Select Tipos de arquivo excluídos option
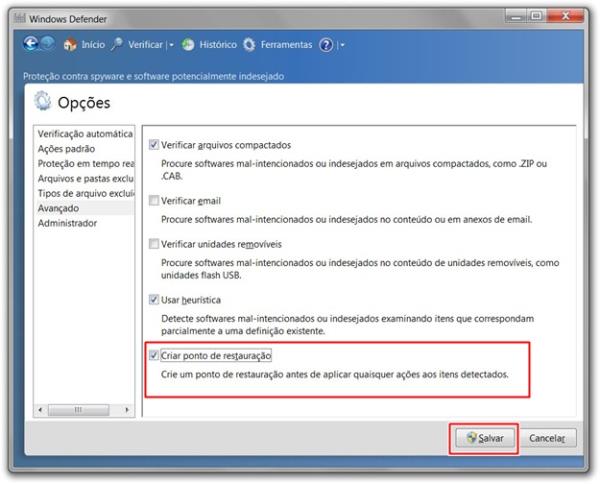The width and height of the screenshot is (600, 484). coord(85,194)
